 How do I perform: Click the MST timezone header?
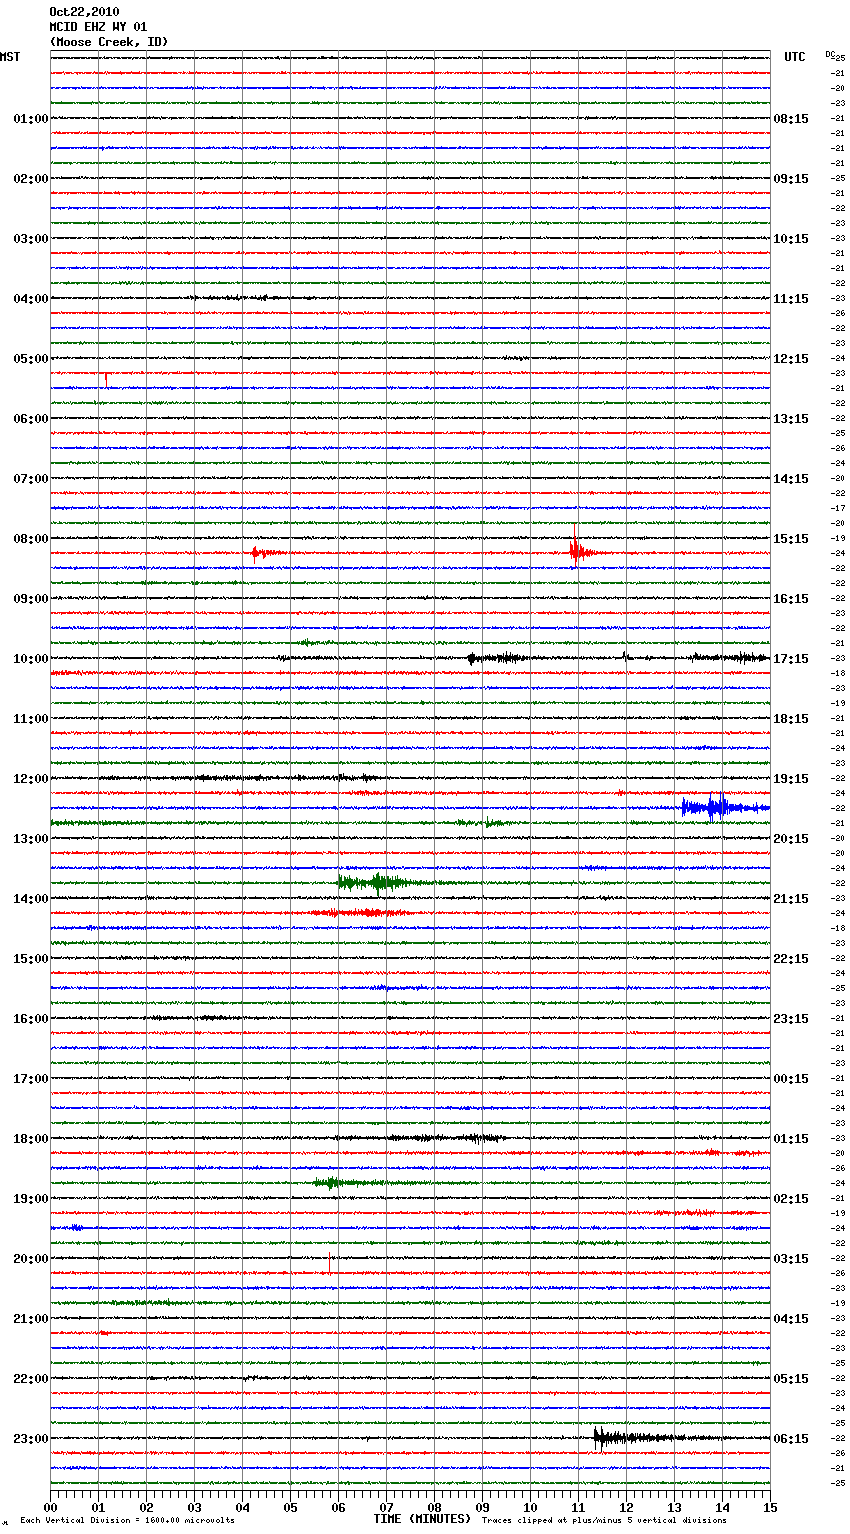pos(10,57)
